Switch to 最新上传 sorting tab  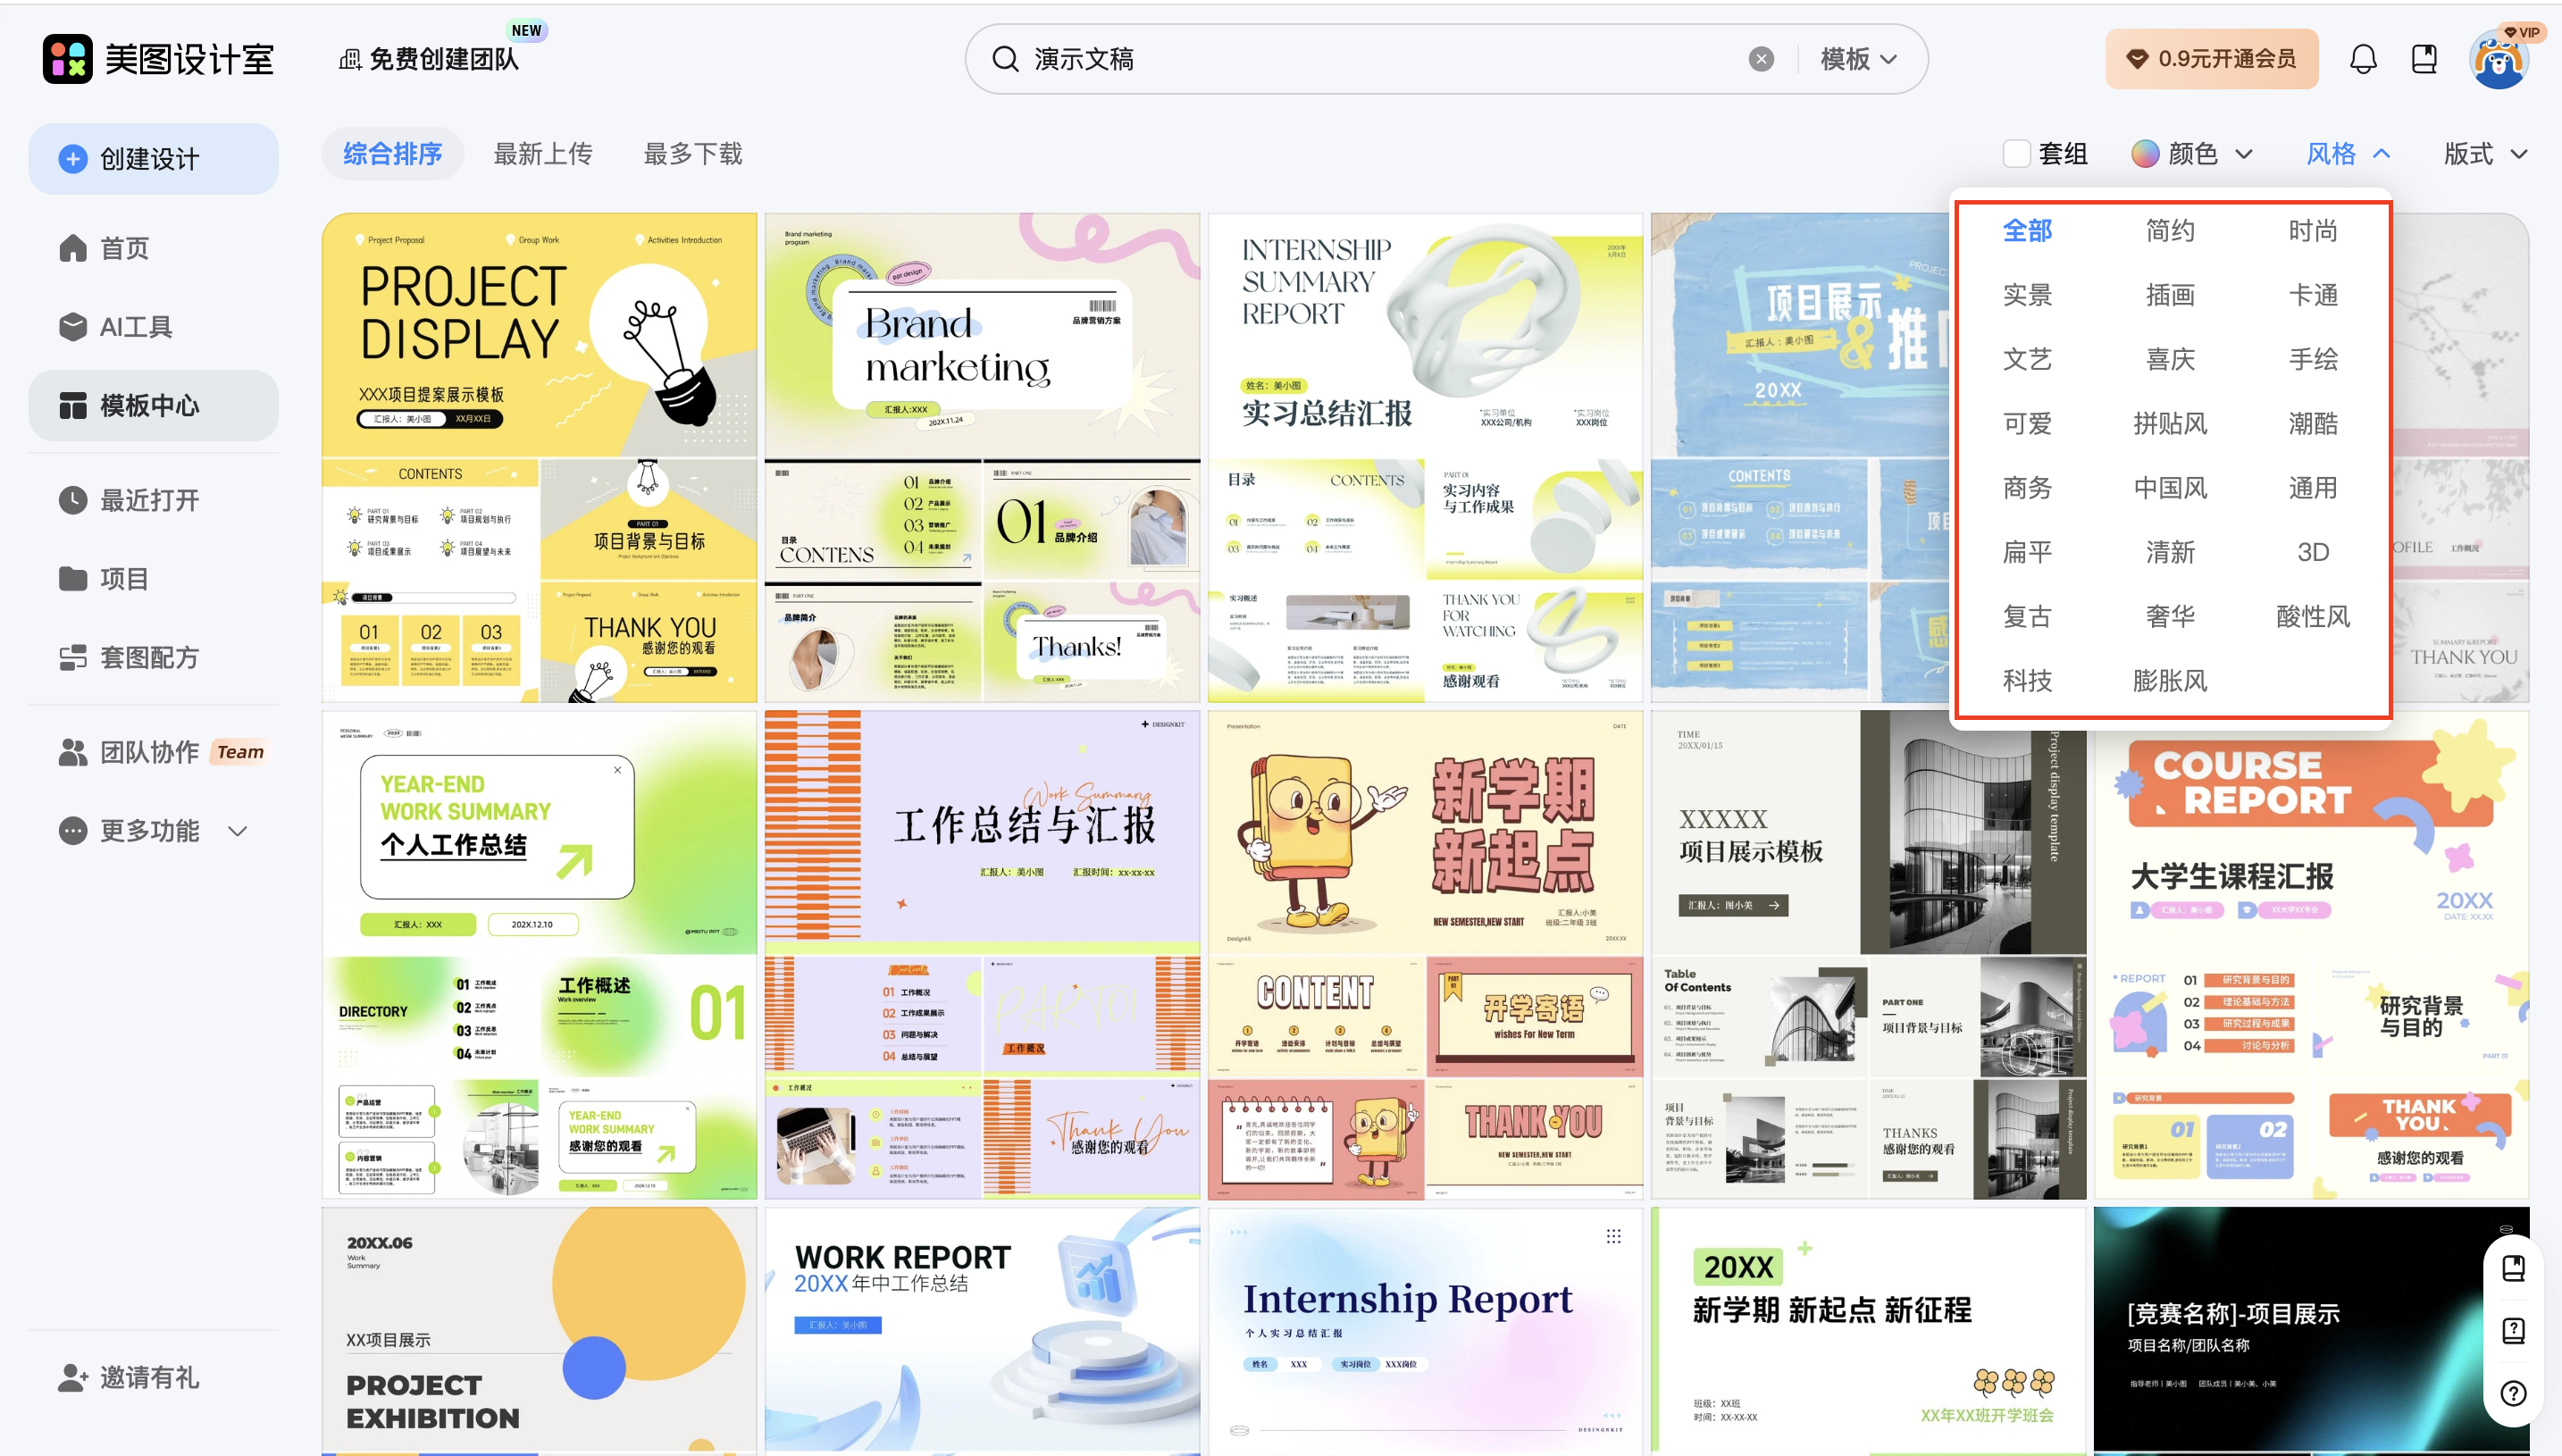[543, 154]
